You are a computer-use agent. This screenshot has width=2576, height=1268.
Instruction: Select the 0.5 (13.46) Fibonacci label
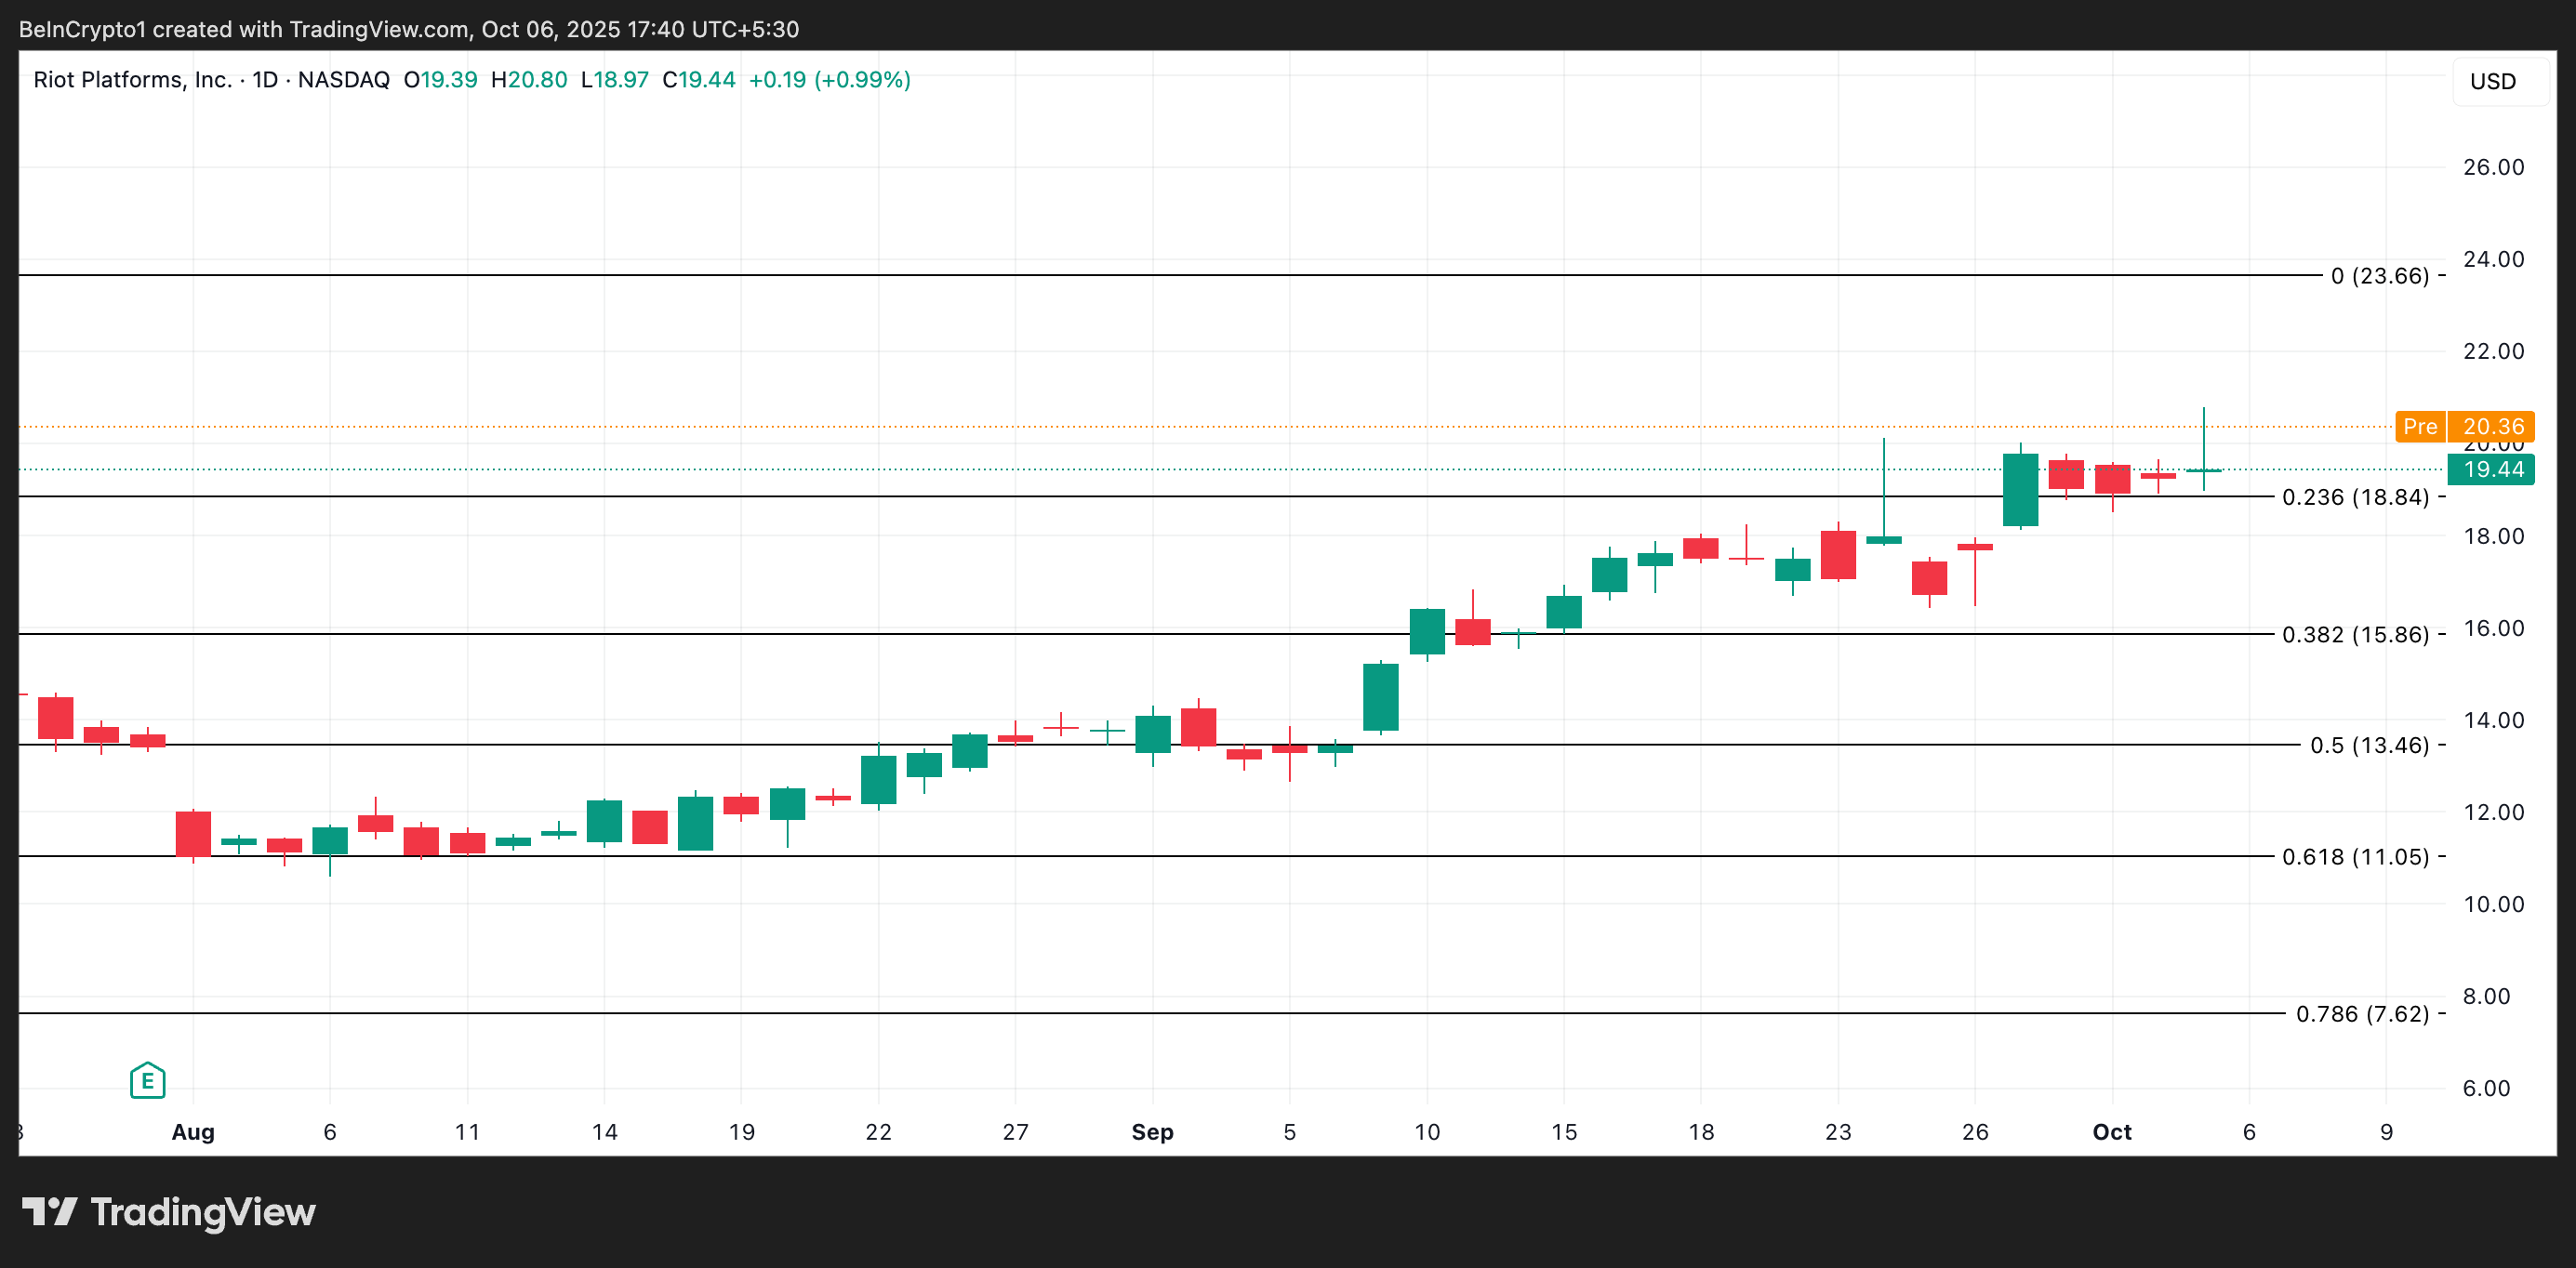coord(2368,745)
